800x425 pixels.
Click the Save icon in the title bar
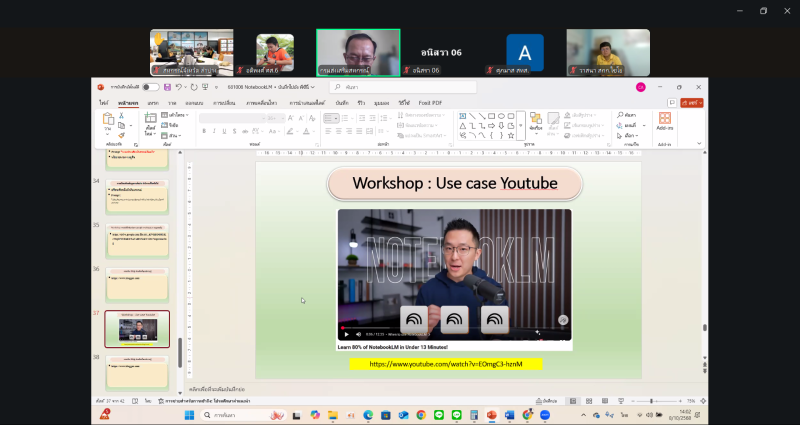pos(166,87)
